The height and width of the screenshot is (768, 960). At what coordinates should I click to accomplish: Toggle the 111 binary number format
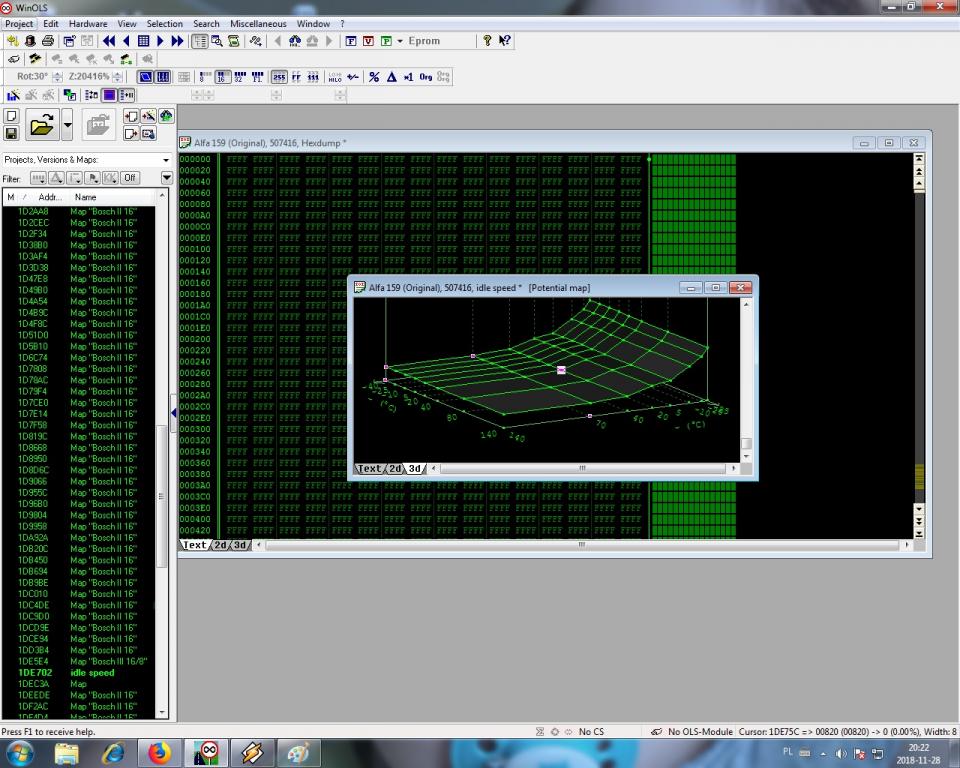point(313,77)
